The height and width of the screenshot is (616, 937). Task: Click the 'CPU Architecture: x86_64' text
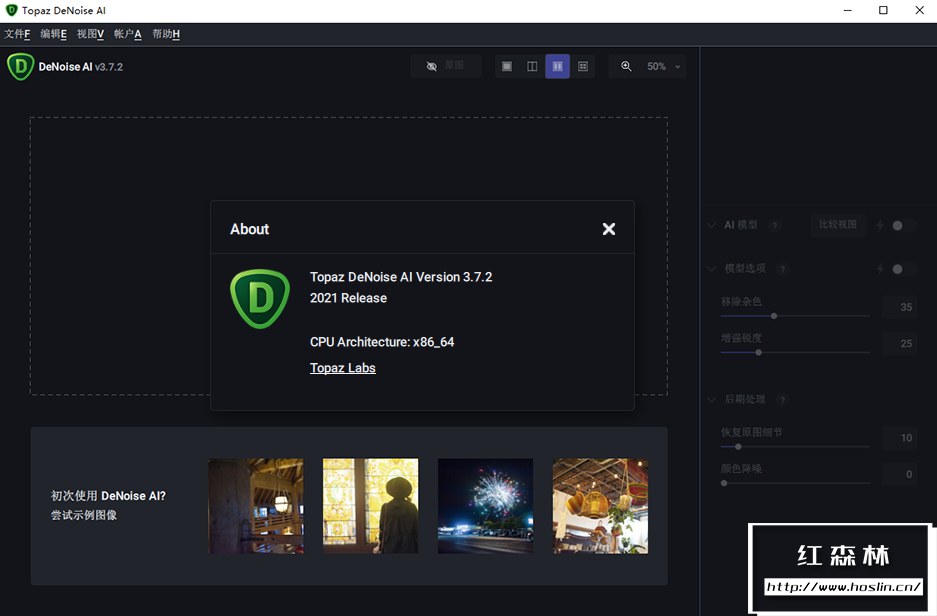tap(382, 342)
